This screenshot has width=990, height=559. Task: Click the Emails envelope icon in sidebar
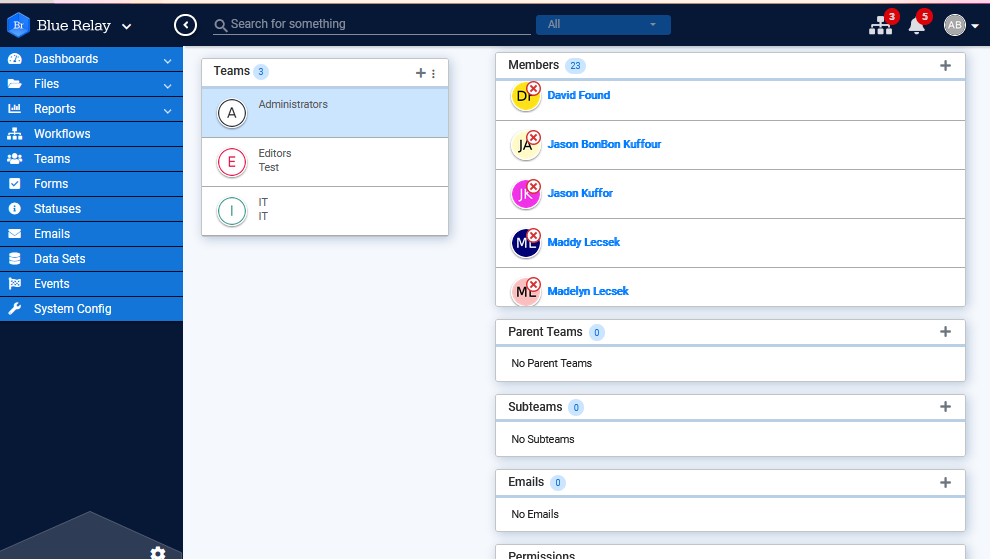pos(15,234)
